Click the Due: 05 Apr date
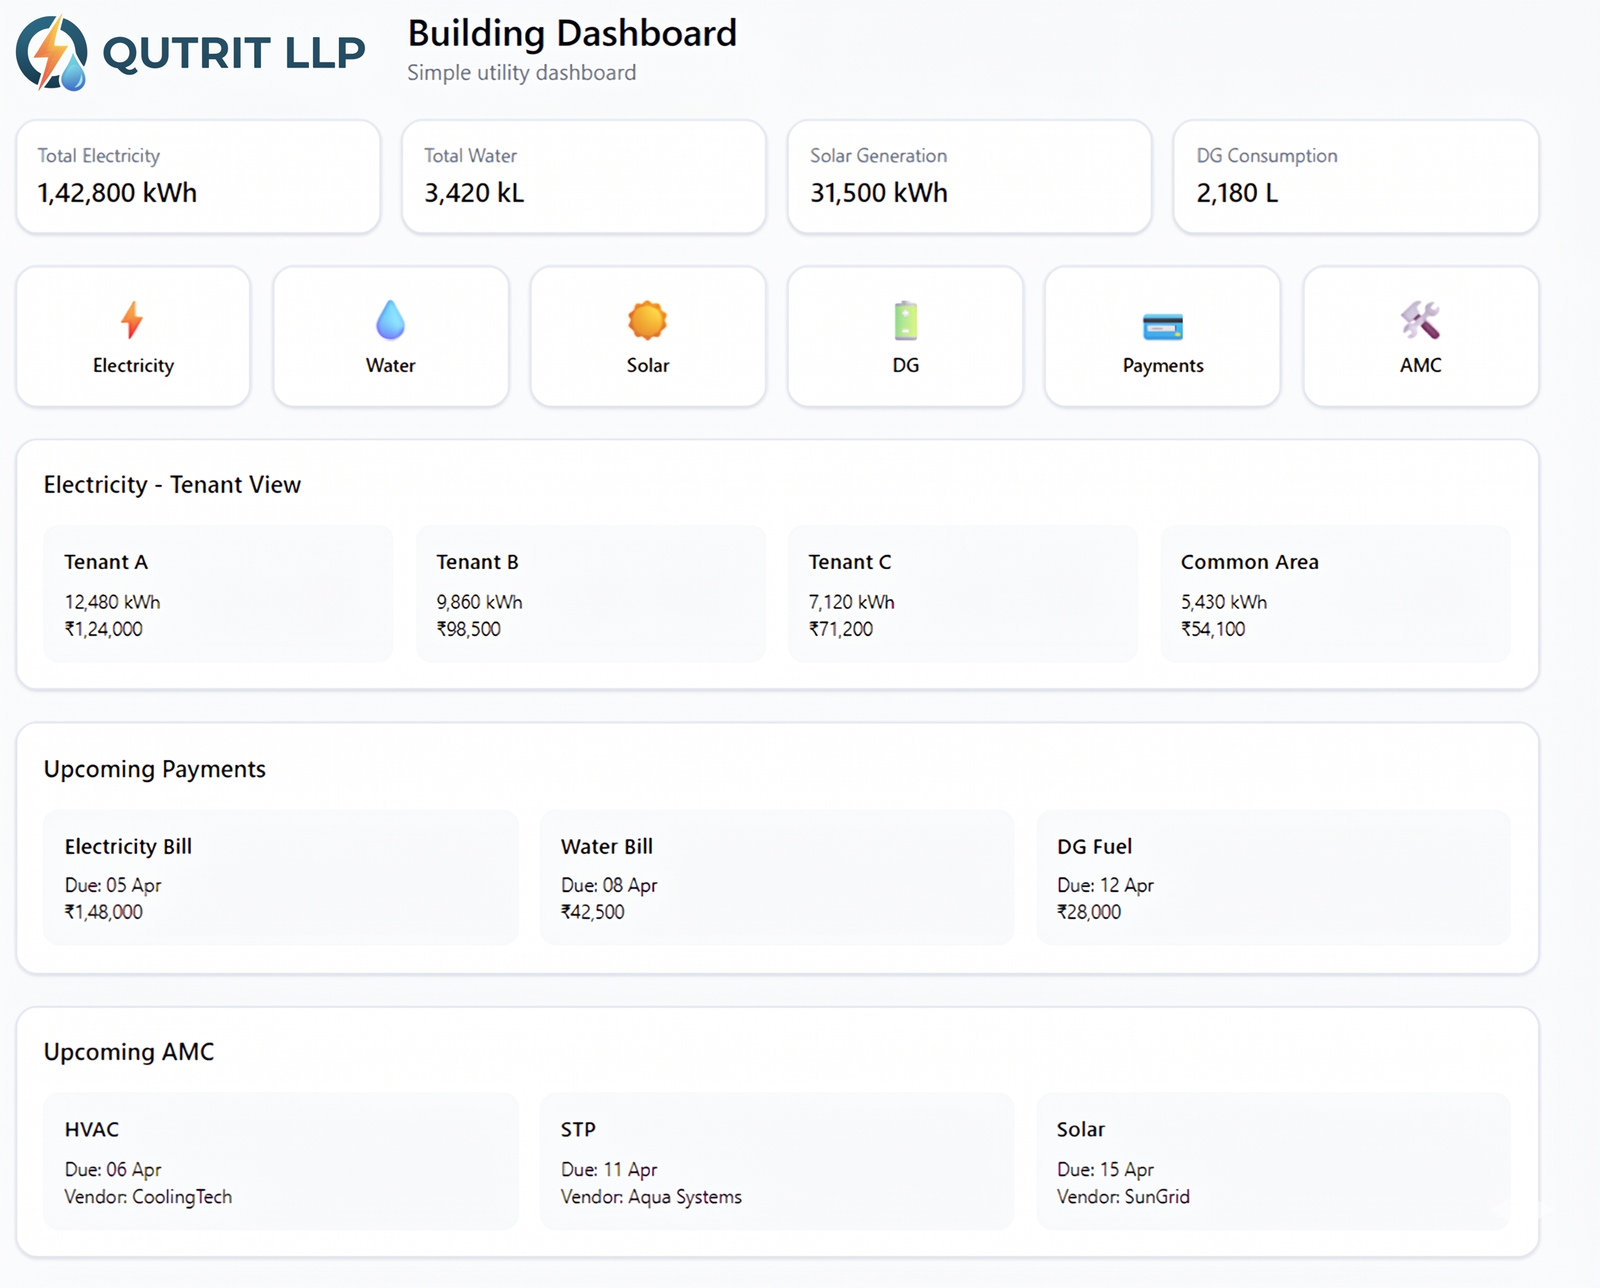 113,885
